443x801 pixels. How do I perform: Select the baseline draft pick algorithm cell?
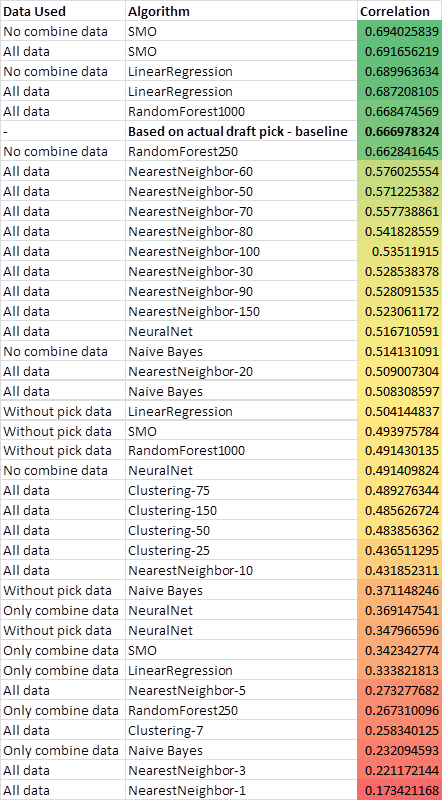(x=241, y=131)
